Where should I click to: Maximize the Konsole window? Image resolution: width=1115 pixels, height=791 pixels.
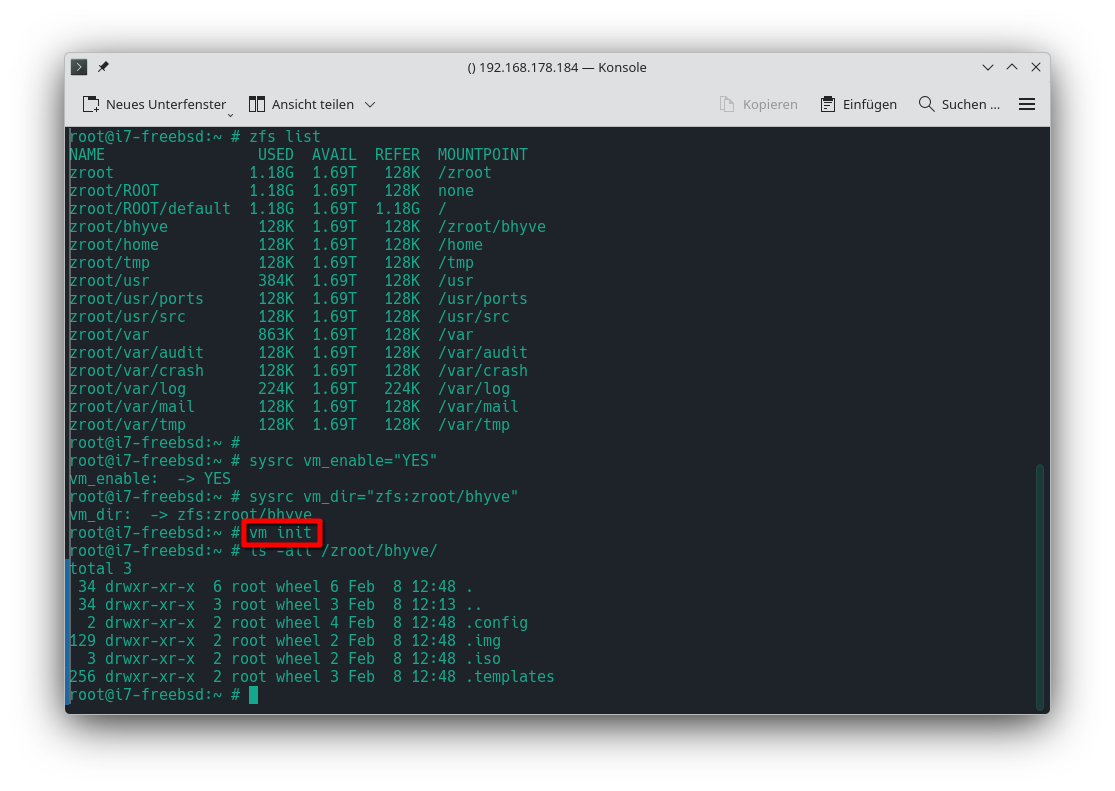tap(1012, 67)
